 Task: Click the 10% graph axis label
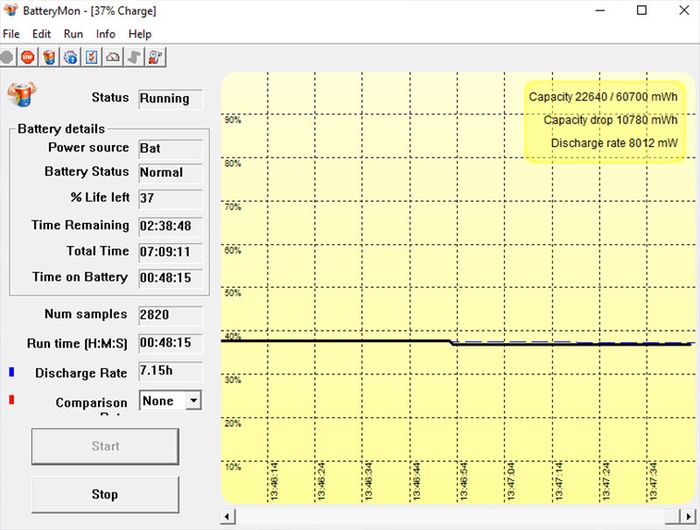click(233, 467)
